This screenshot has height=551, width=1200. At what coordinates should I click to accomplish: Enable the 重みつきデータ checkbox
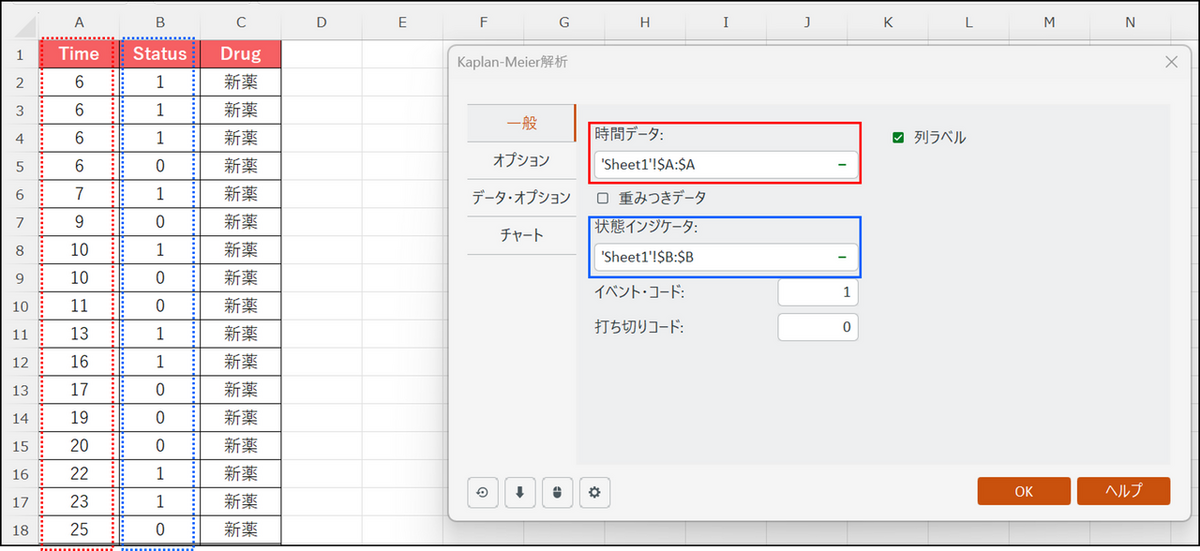603,198
